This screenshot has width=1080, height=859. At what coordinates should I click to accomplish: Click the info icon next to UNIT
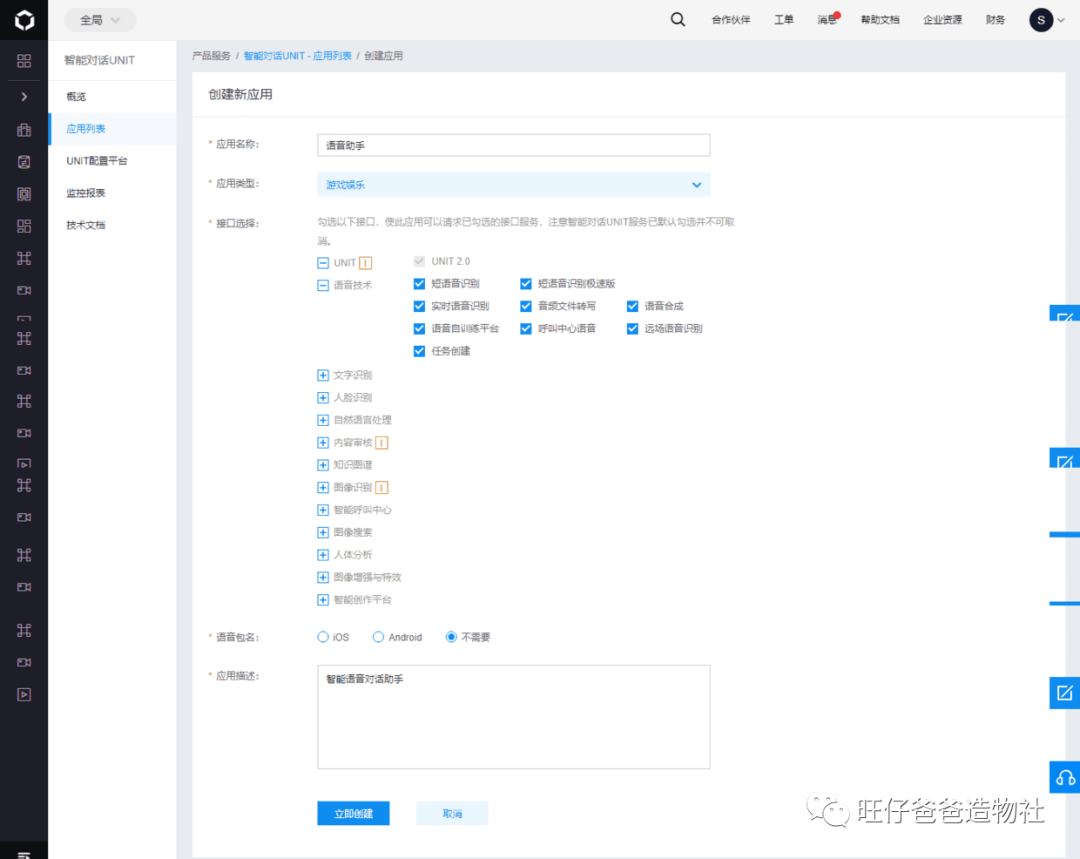coord(366,263)
